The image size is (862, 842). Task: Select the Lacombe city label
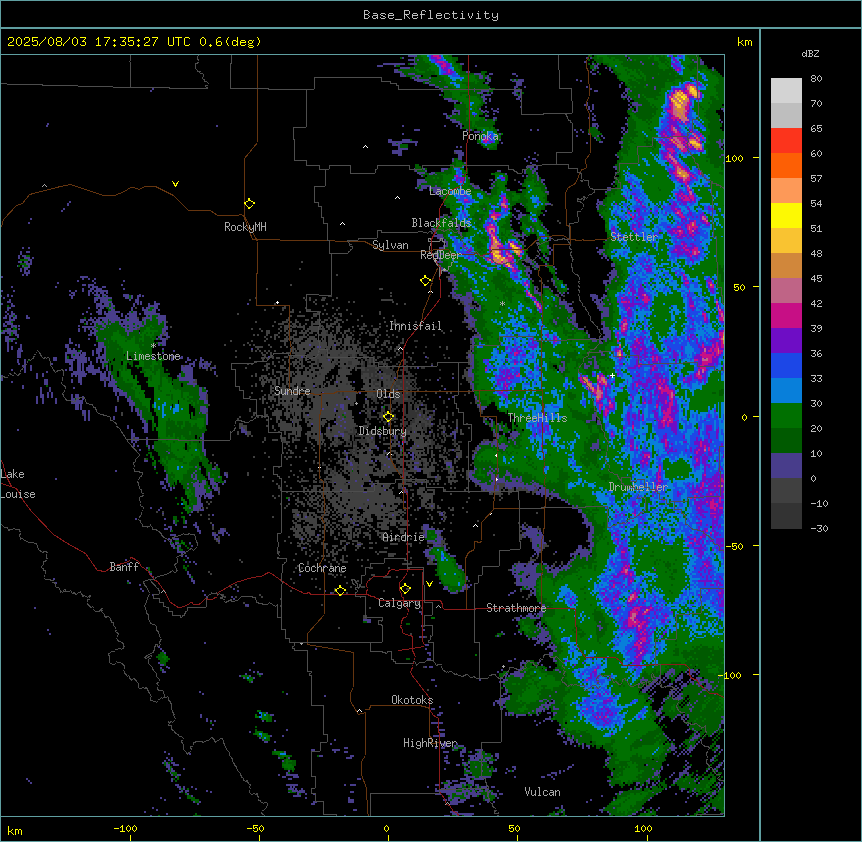coord(450,191)
